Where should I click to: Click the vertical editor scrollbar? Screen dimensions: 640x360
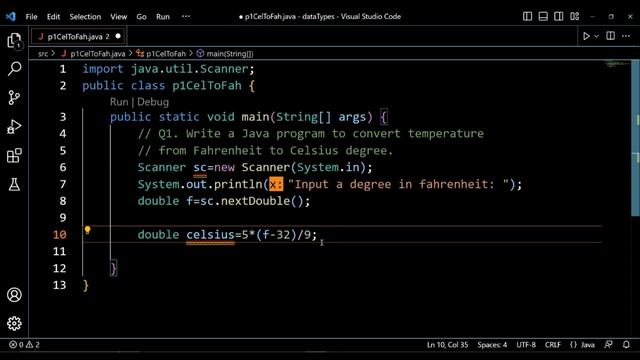[x=636, y=138]
